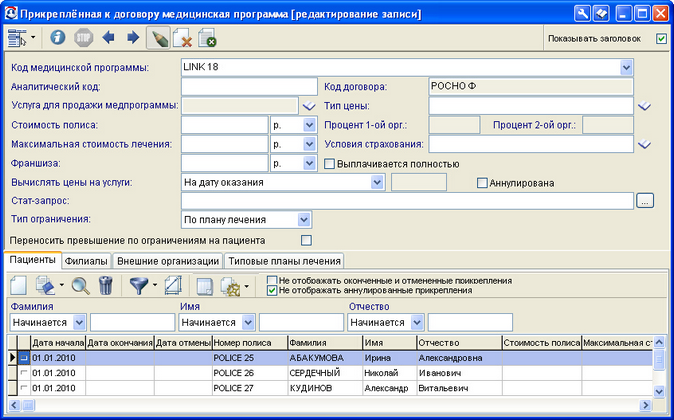The height and width of the screenshot is (420, 674).
Task: Expand Вычислять цены на услуги dropdown
Action: [x=377, y=182]
